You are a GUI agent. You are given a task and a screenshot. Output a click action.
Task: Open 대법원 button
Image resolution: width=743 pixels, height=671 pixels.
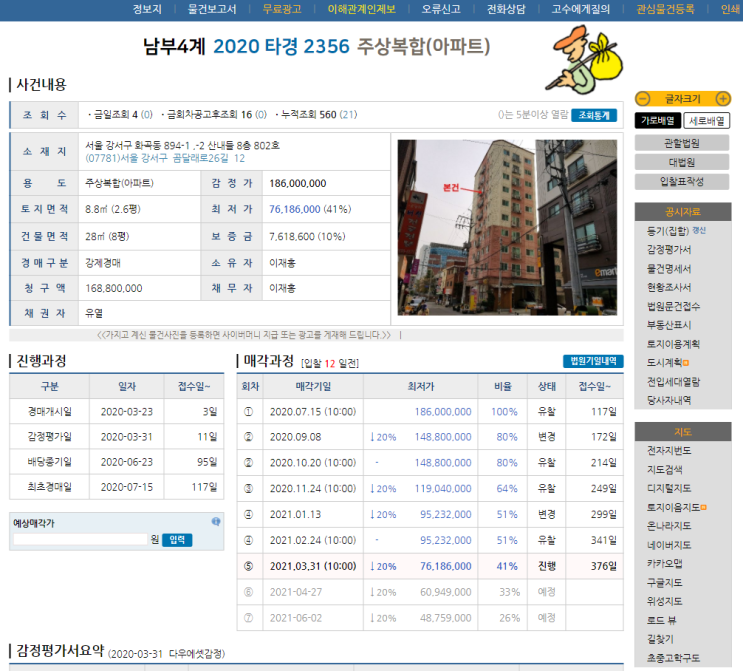[x=681, y=162]
